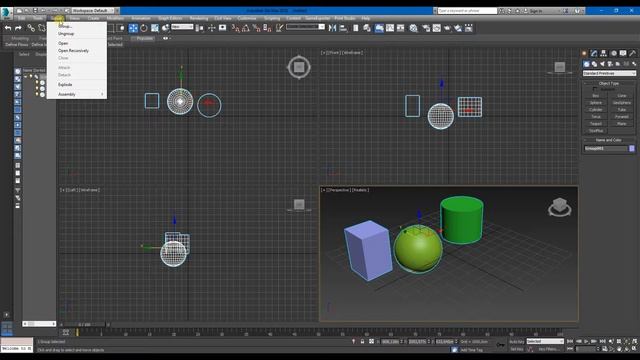This screenshot has height=360, width=640.
Task: Switch to the Motion panel tab icon
Action: click(613, 53)
